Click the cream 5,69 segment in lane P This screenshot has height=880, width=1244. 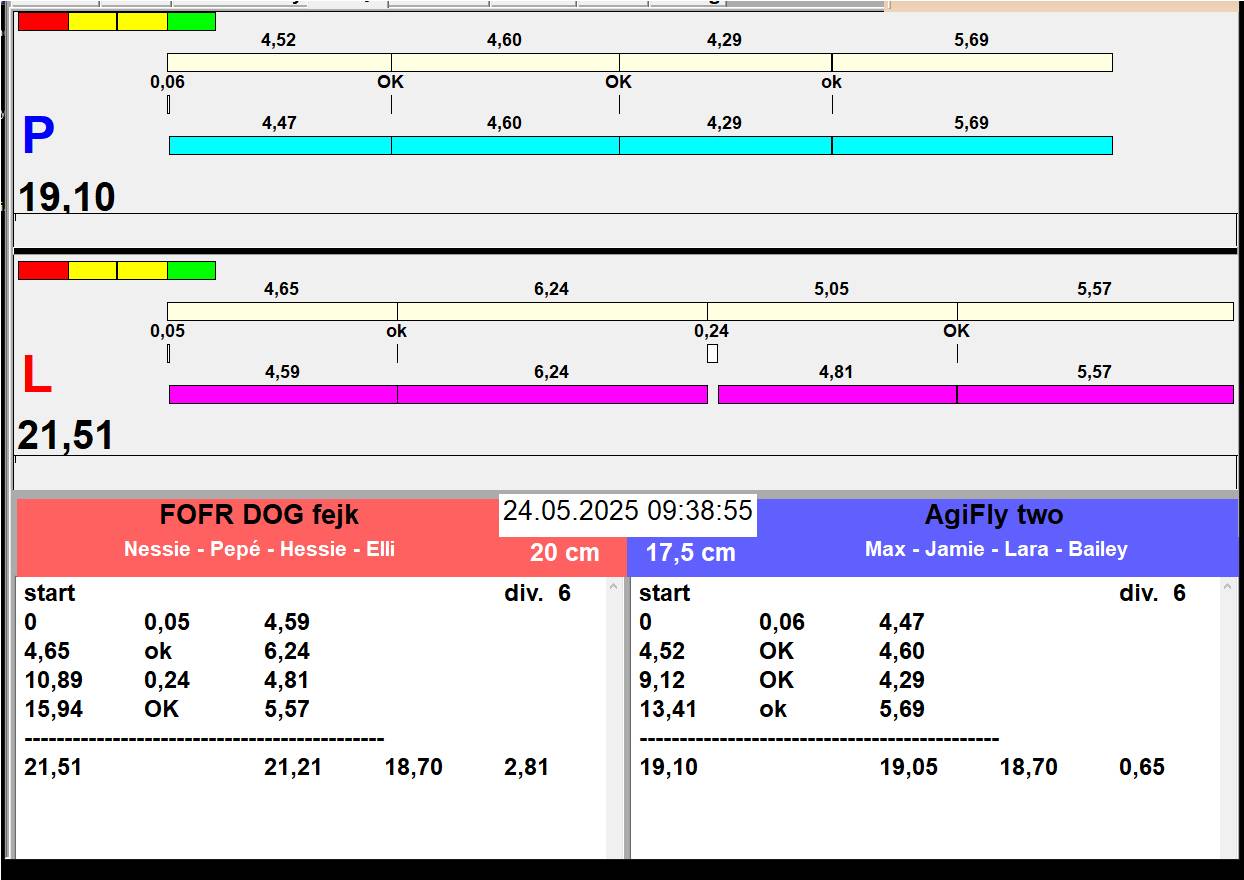coord(971,63)
